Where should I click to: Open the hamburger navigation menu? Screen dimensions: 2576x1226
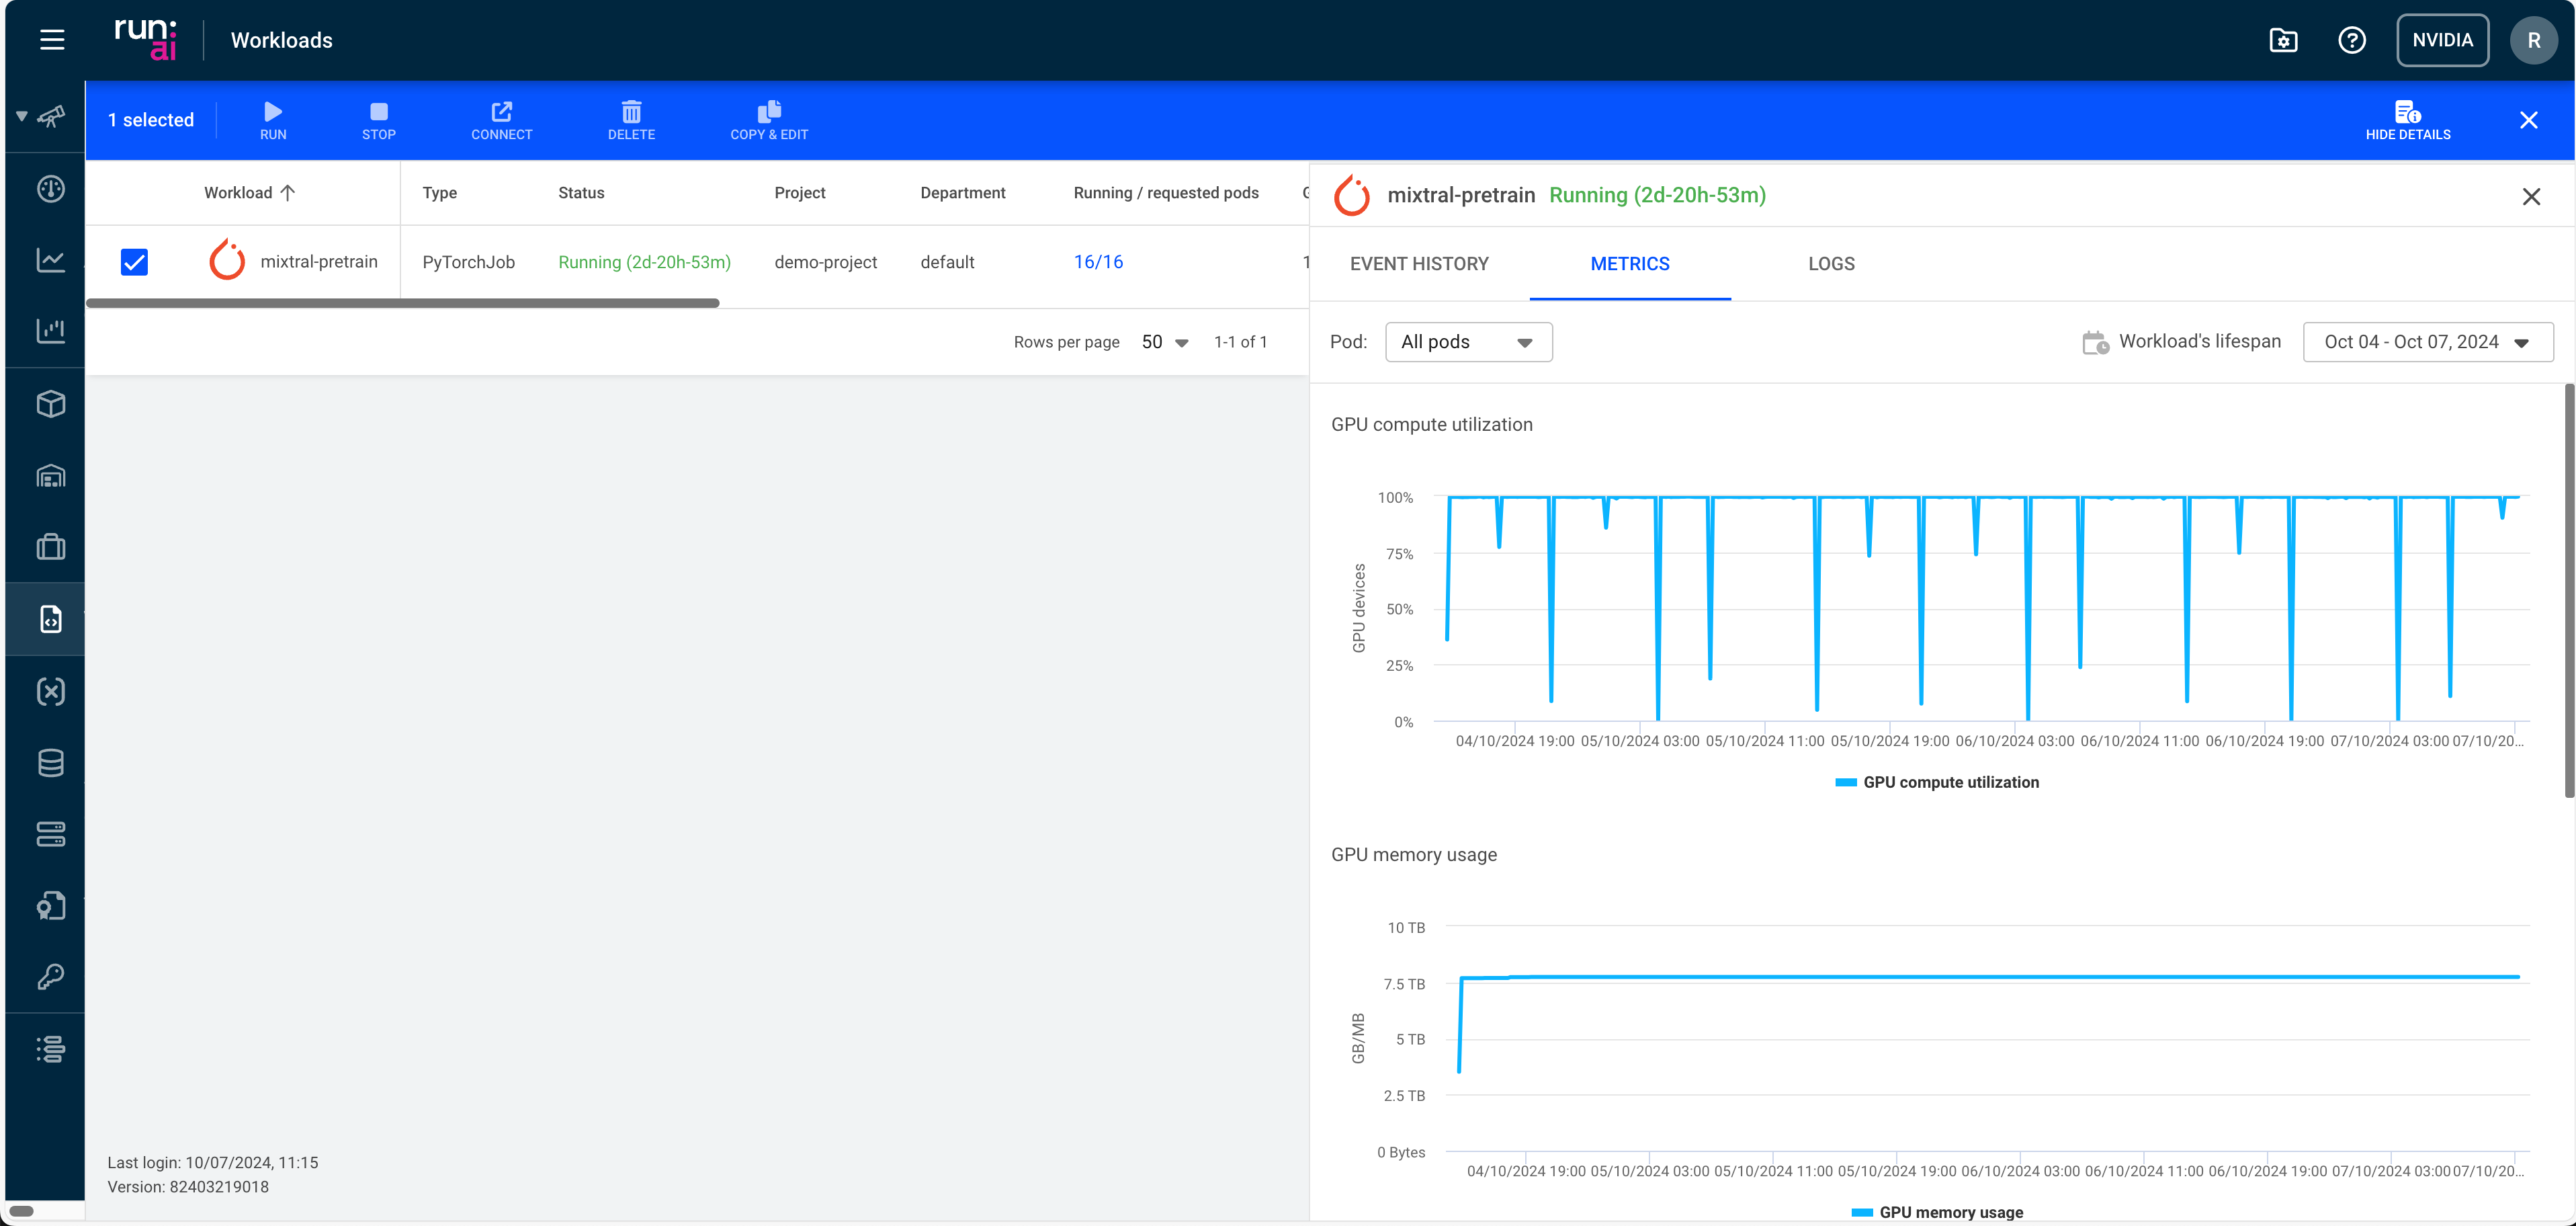[52, 40]
